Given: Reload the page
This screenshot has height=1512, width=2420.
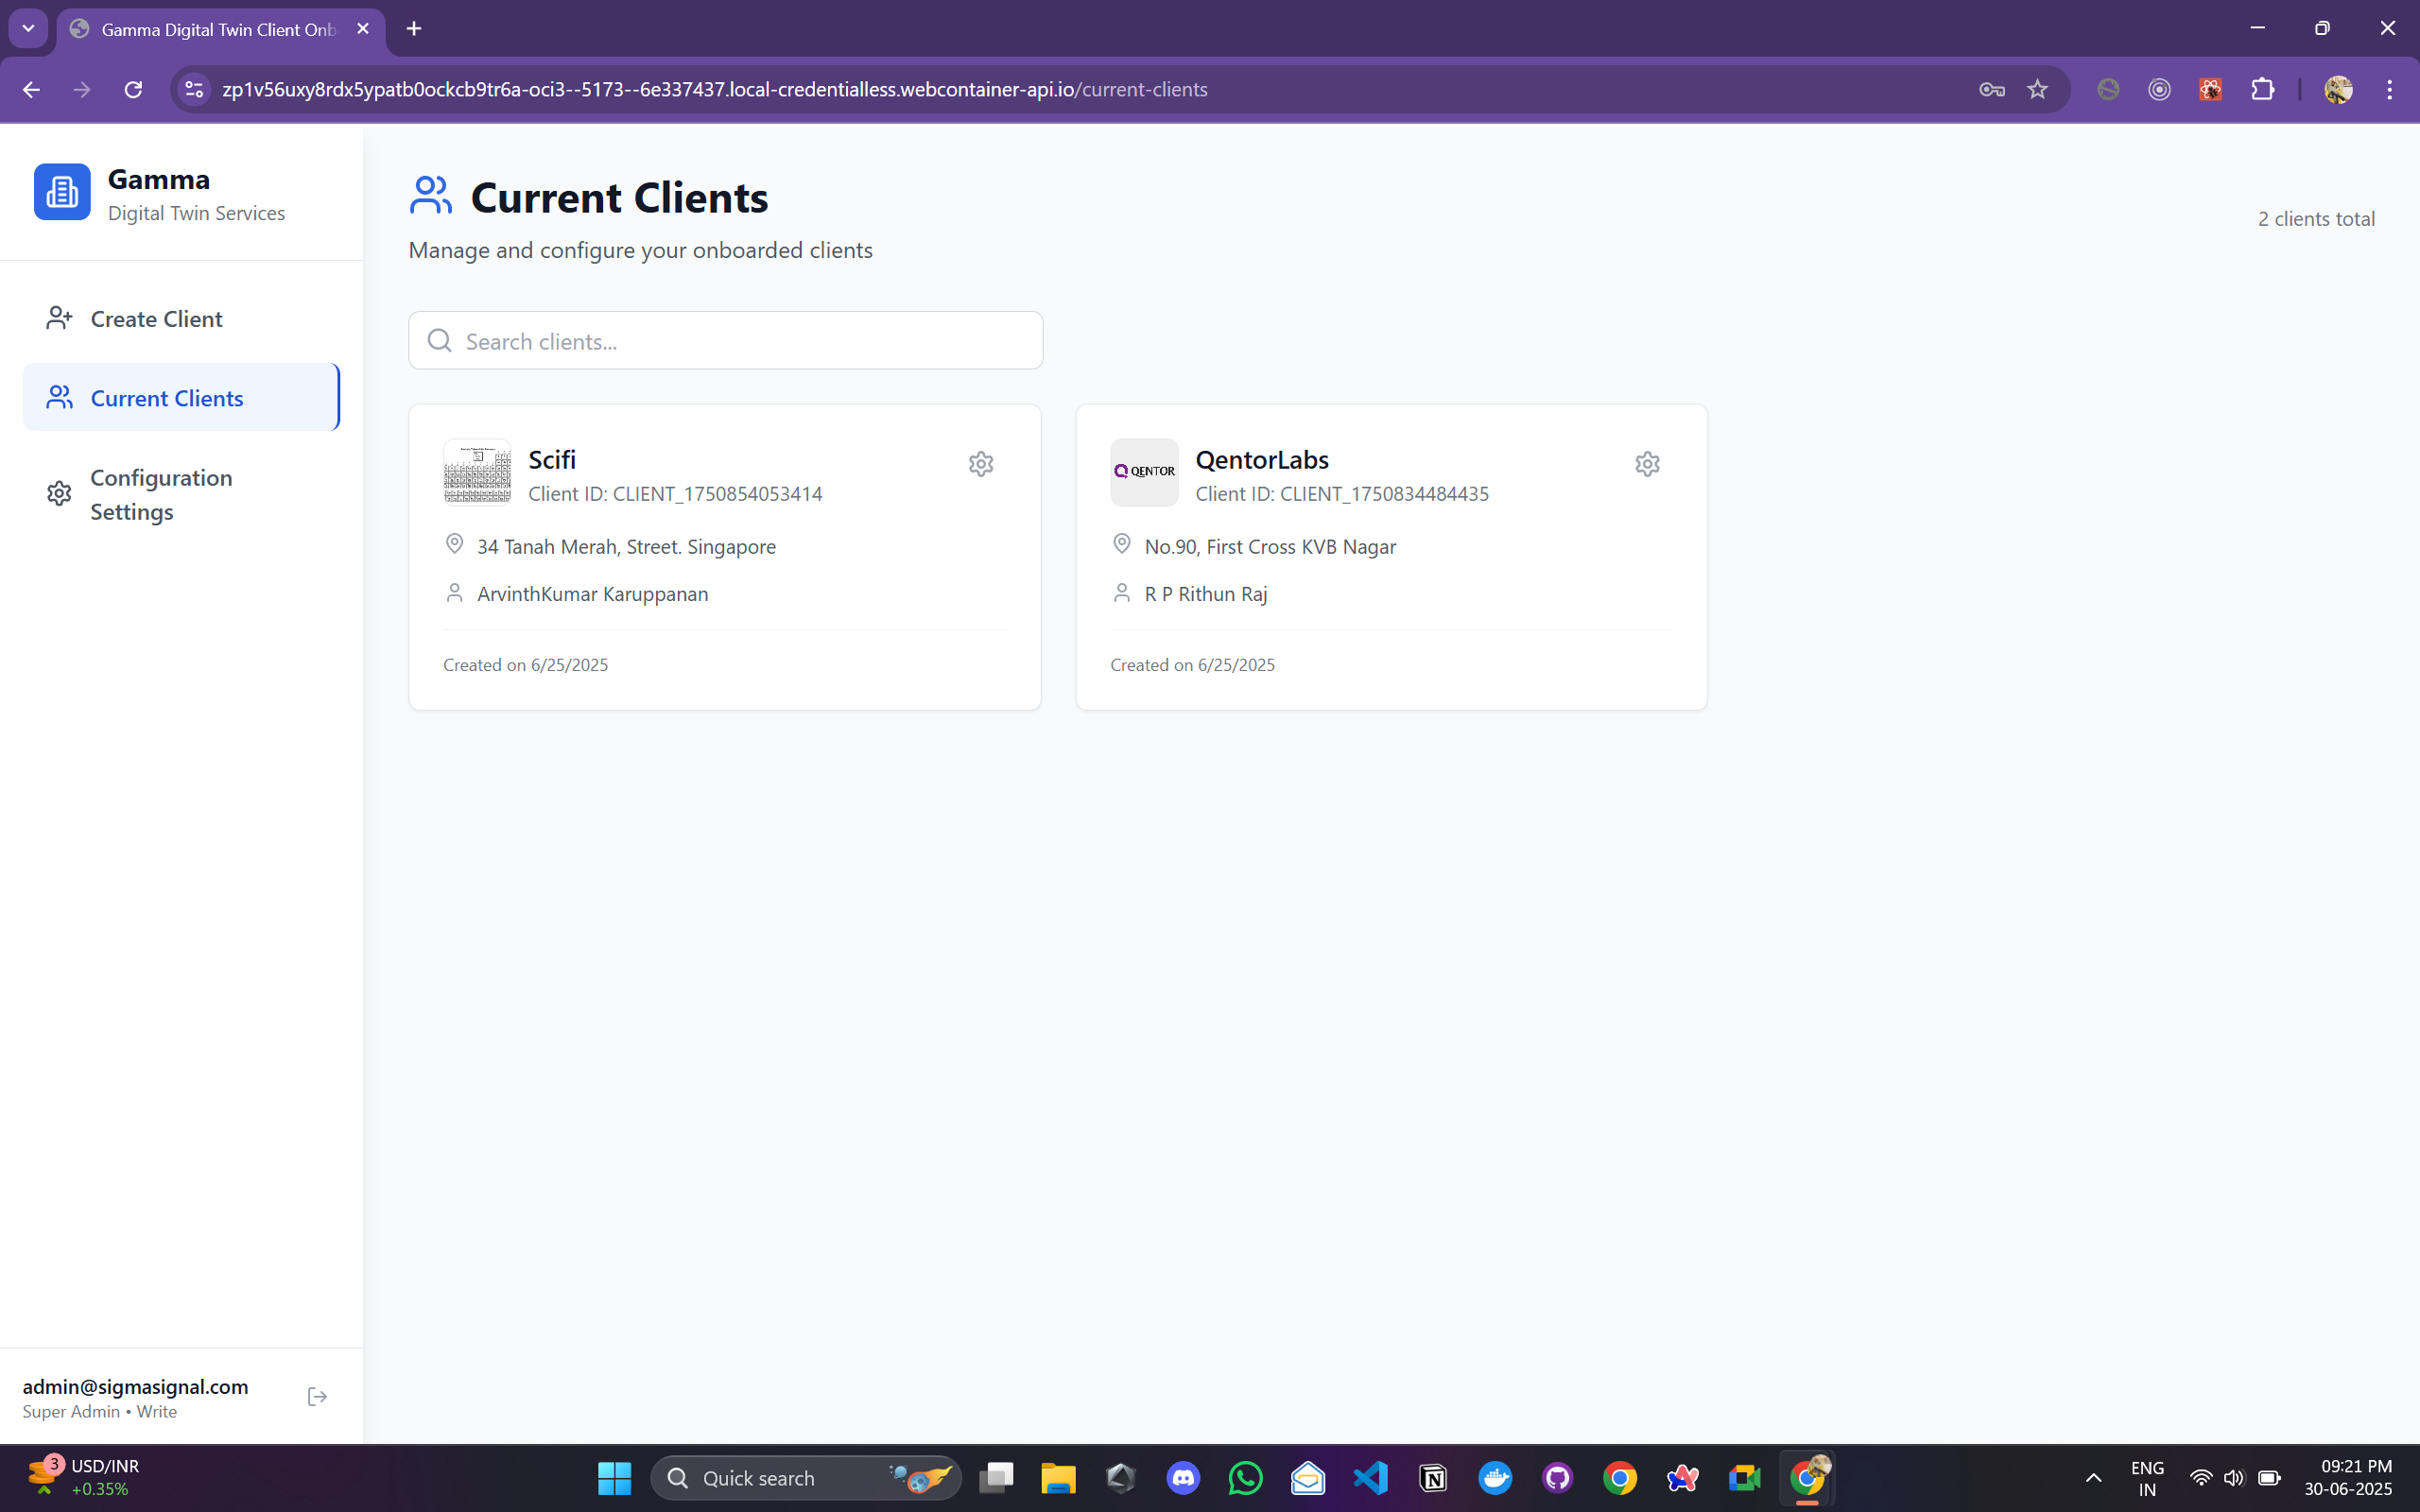Looking at the screenshot, I should click(133, 90).
